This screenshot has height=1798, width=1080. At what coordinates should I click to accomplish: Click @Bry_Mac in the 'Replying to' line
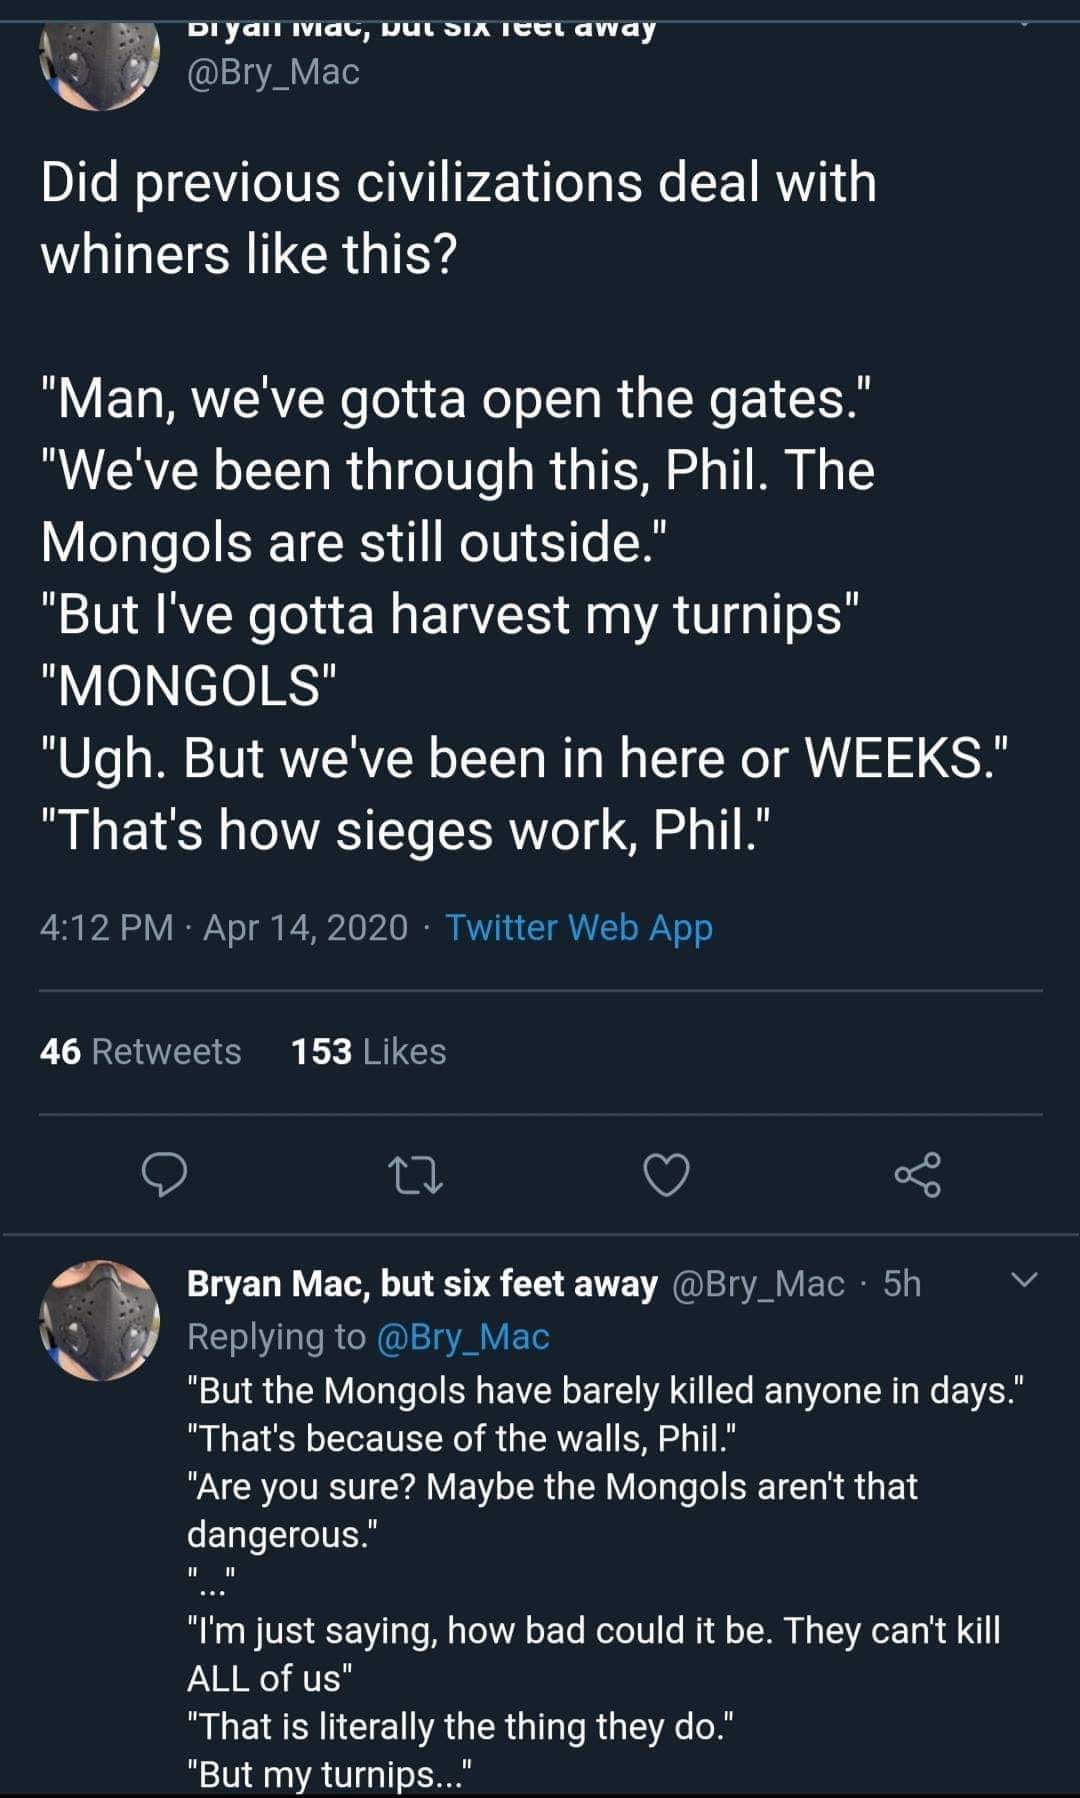(x=462, y=1337)
